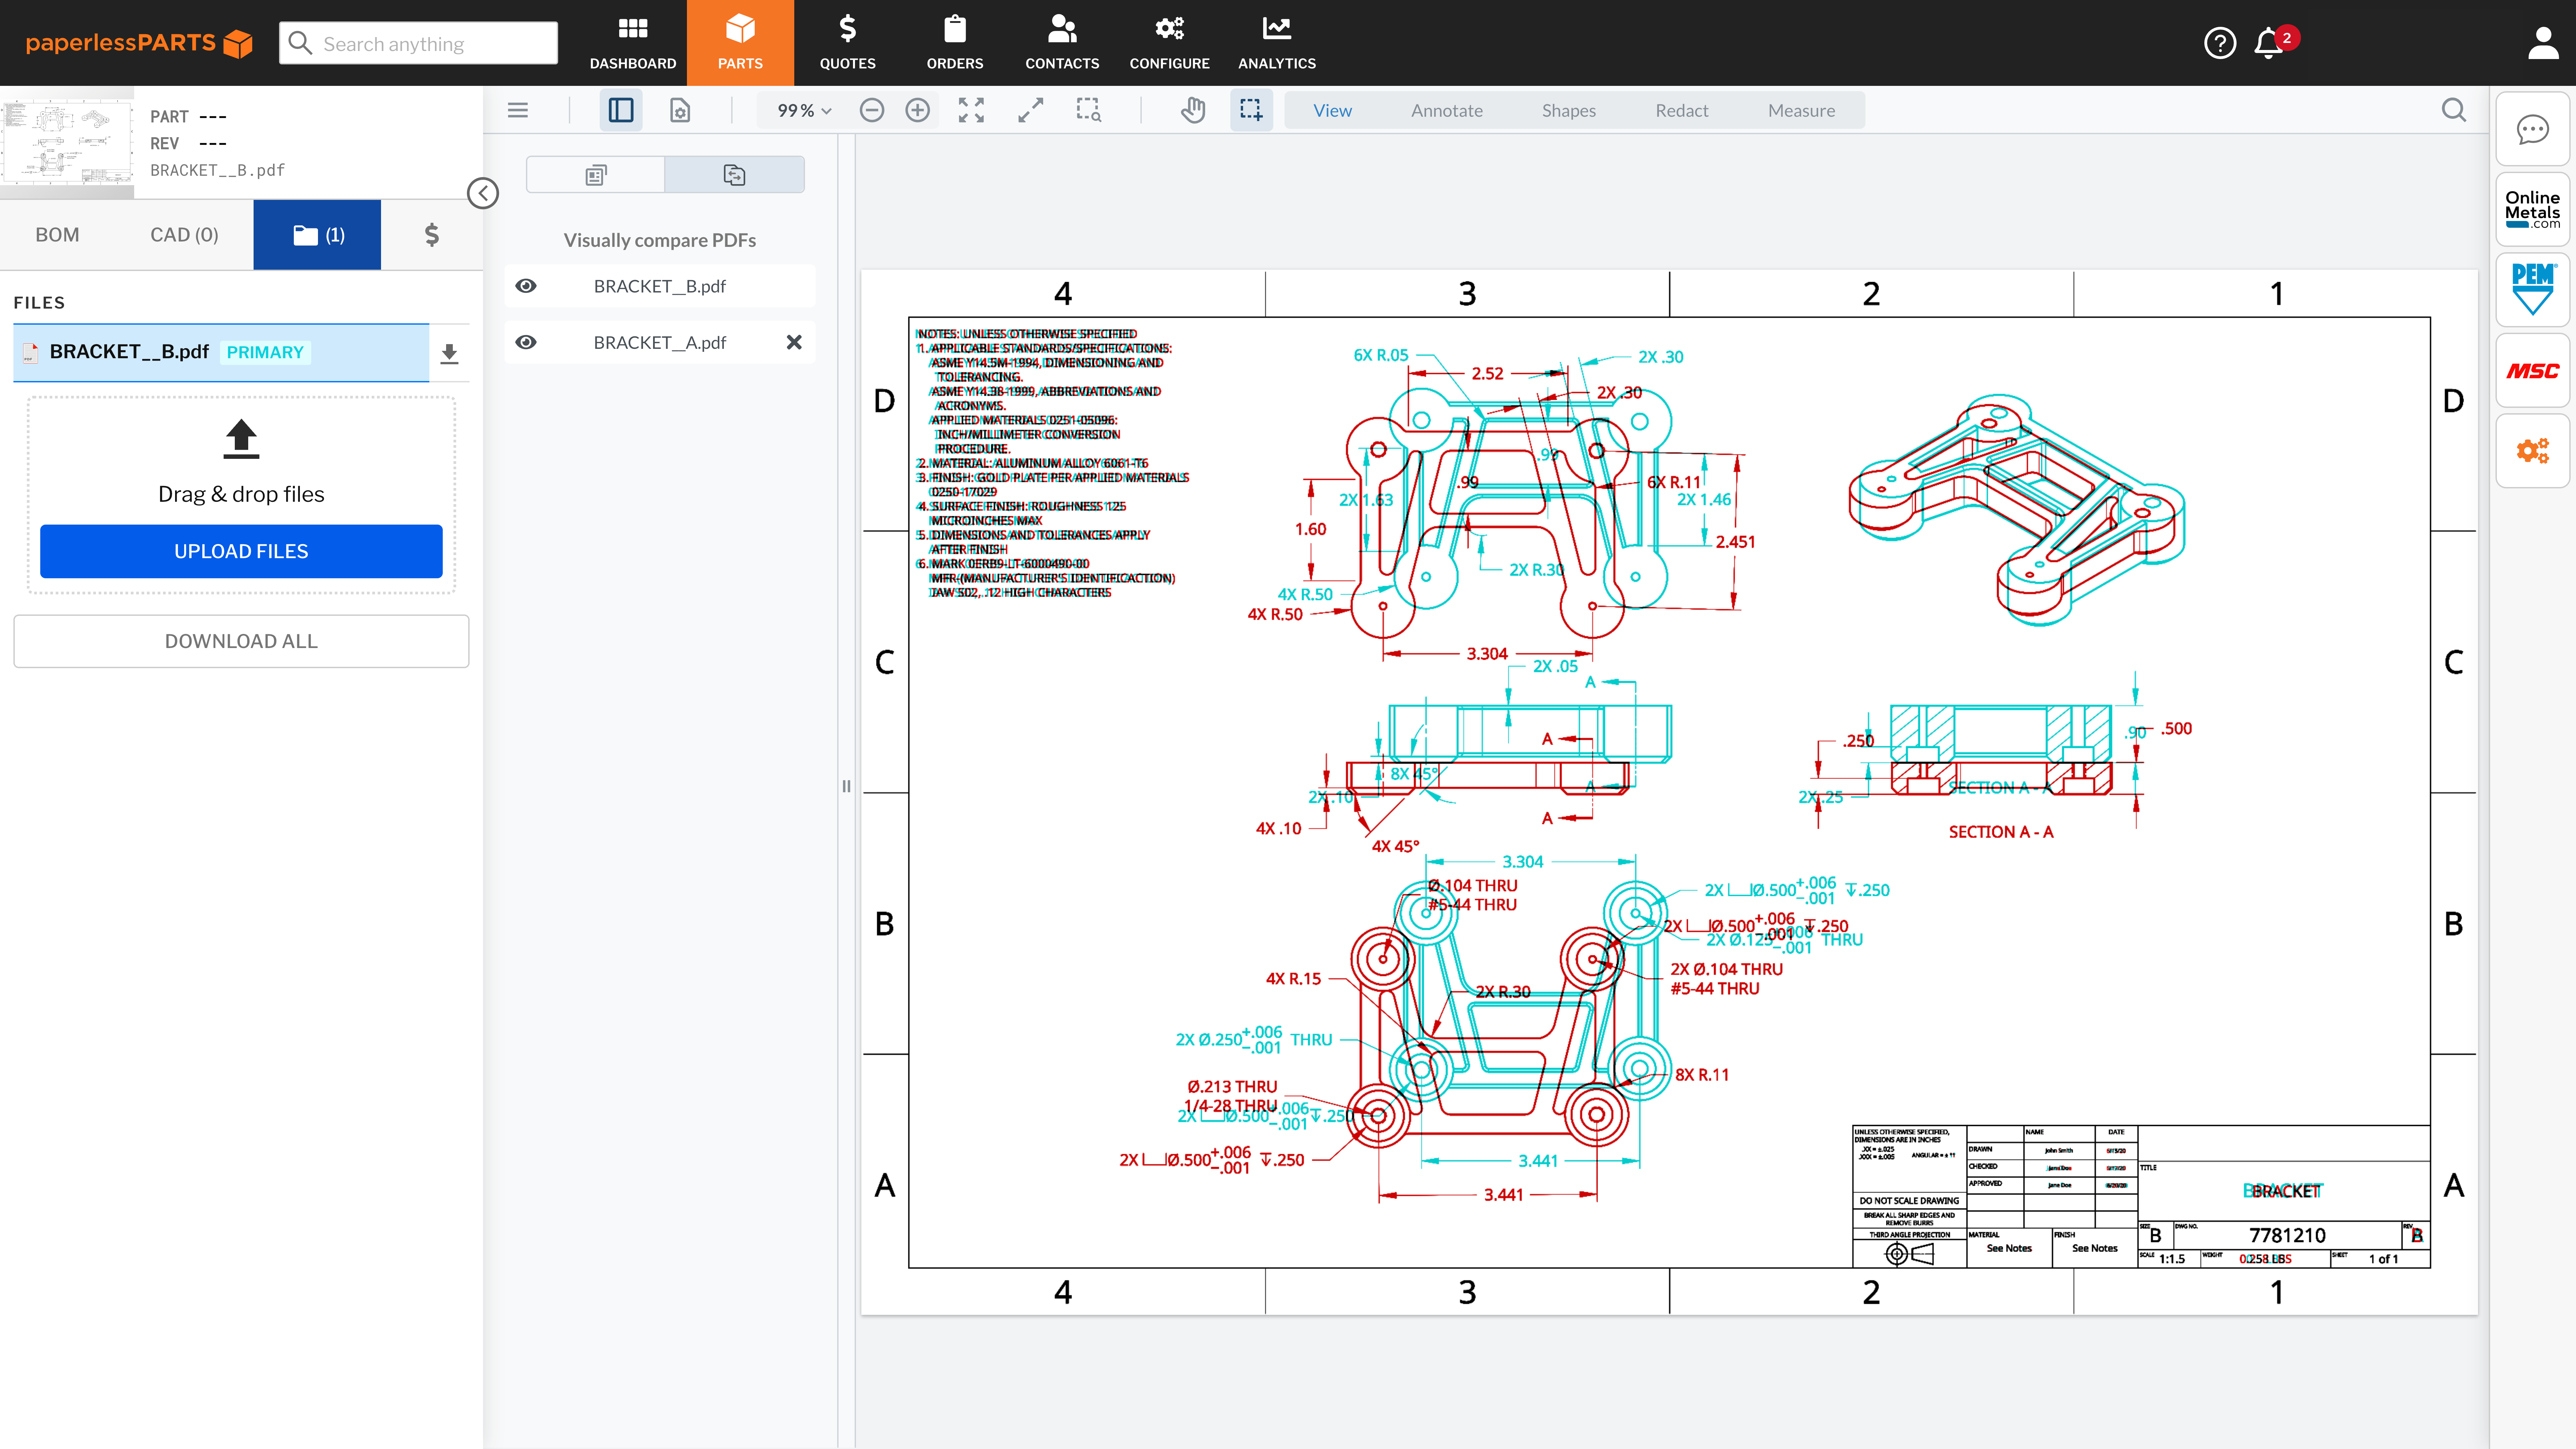The image size is (2576, 1449).
Task: Fit drawing to page
Action: pyautogui.click(x=971, y=110)
